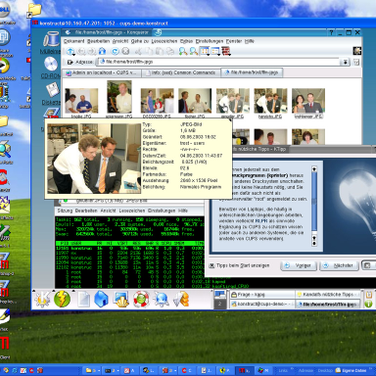
Task: Switch to 'Info: (sed) Common Commands' tab
Action: [x=181, y=73]
